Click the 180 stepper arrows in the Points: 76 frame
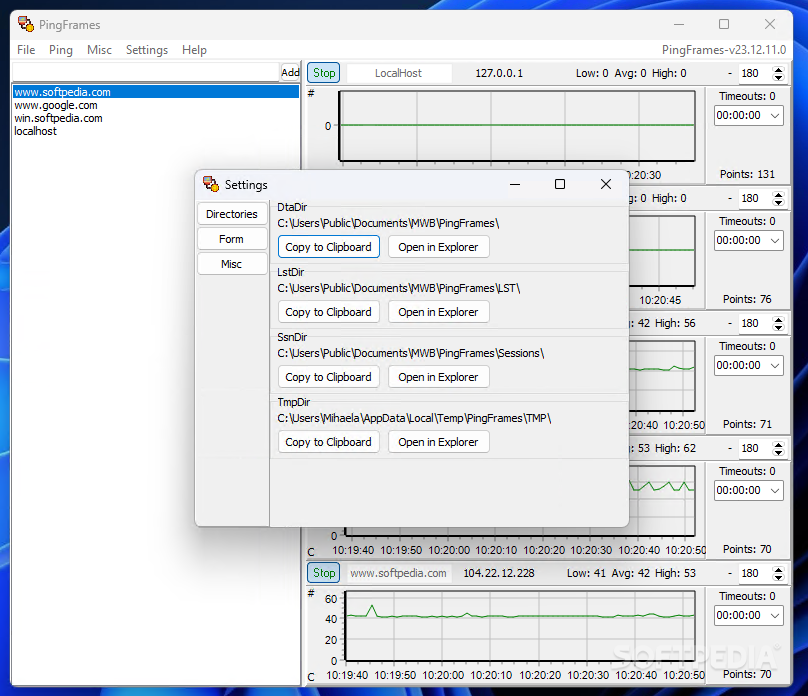 [x=779, y=198]
